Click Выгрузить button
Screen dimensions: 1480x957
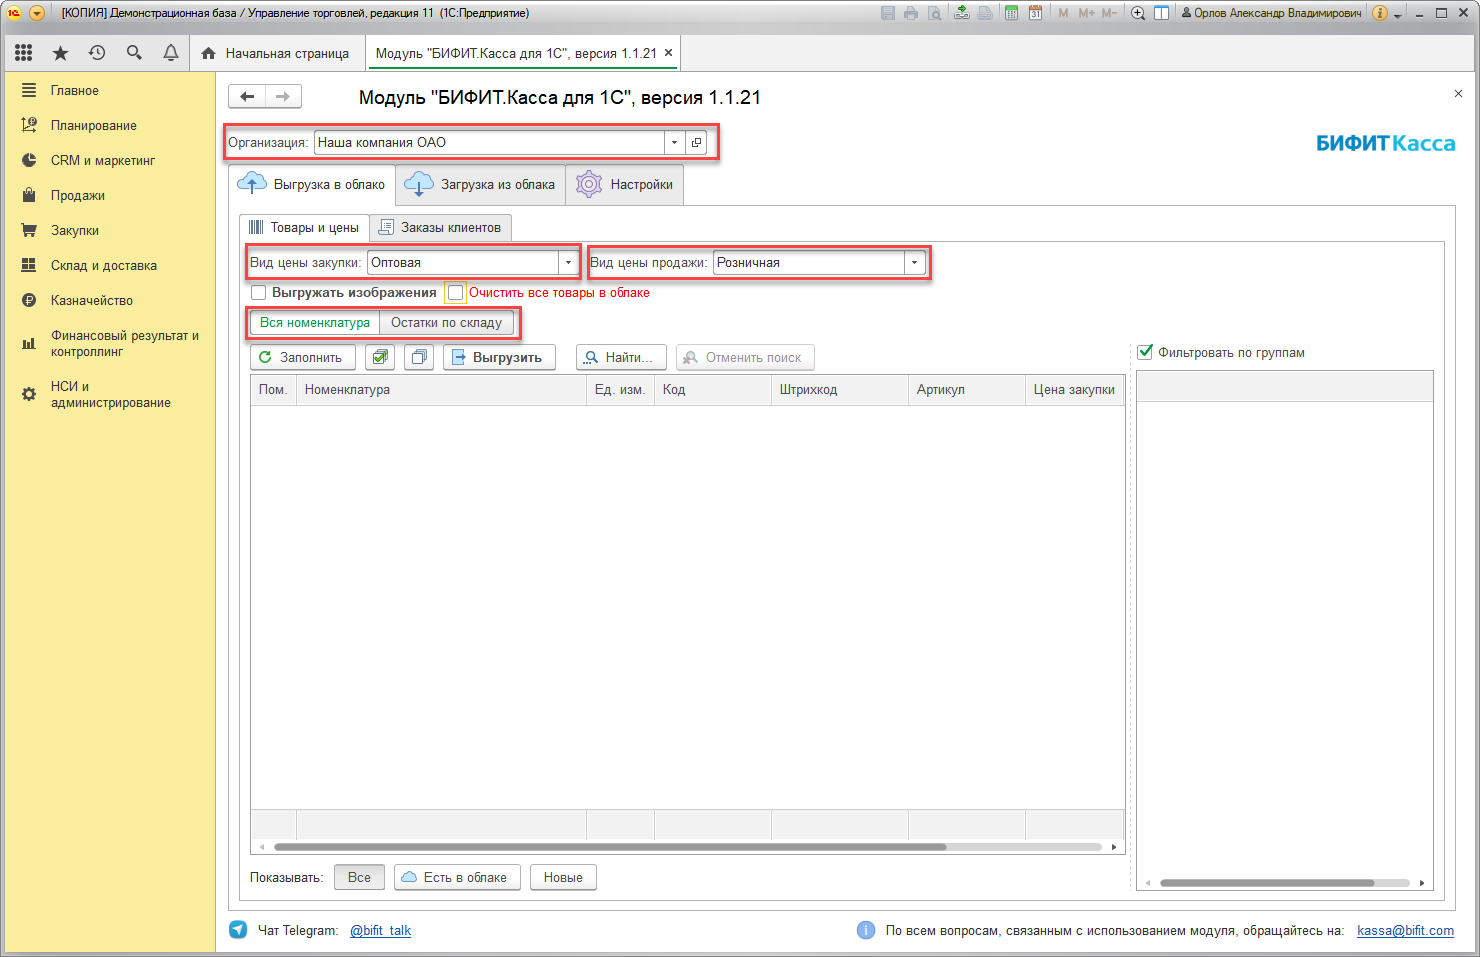tap(499, 357)
